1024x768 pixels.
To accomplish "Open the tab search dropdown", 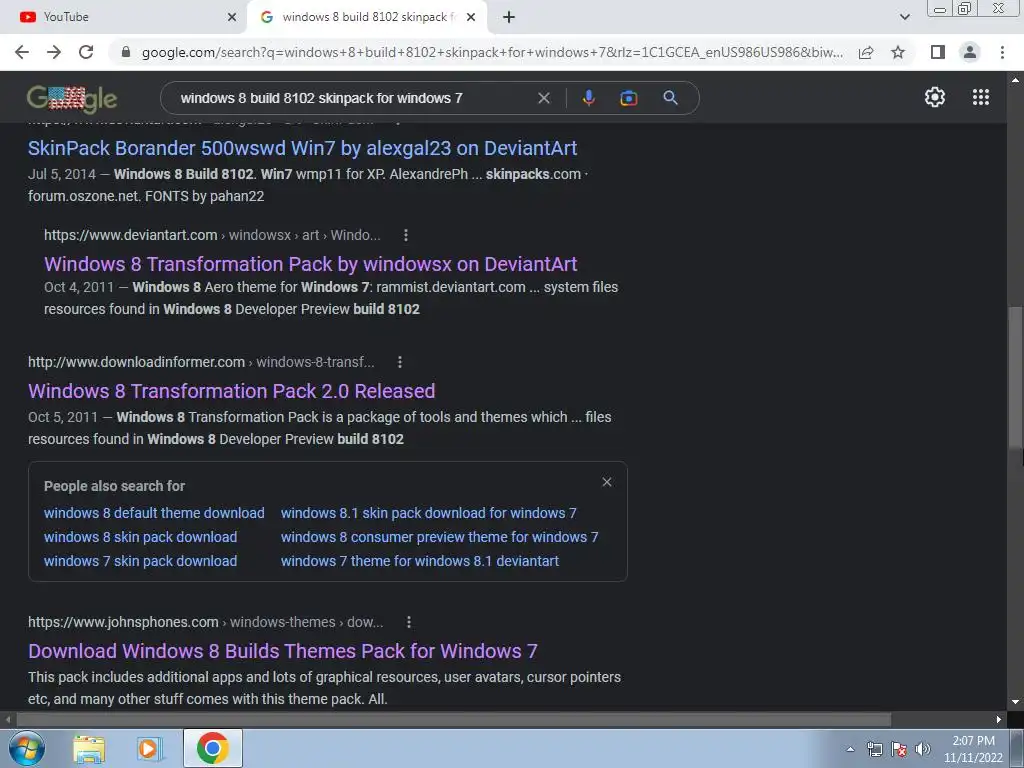I will coord(904,17).
